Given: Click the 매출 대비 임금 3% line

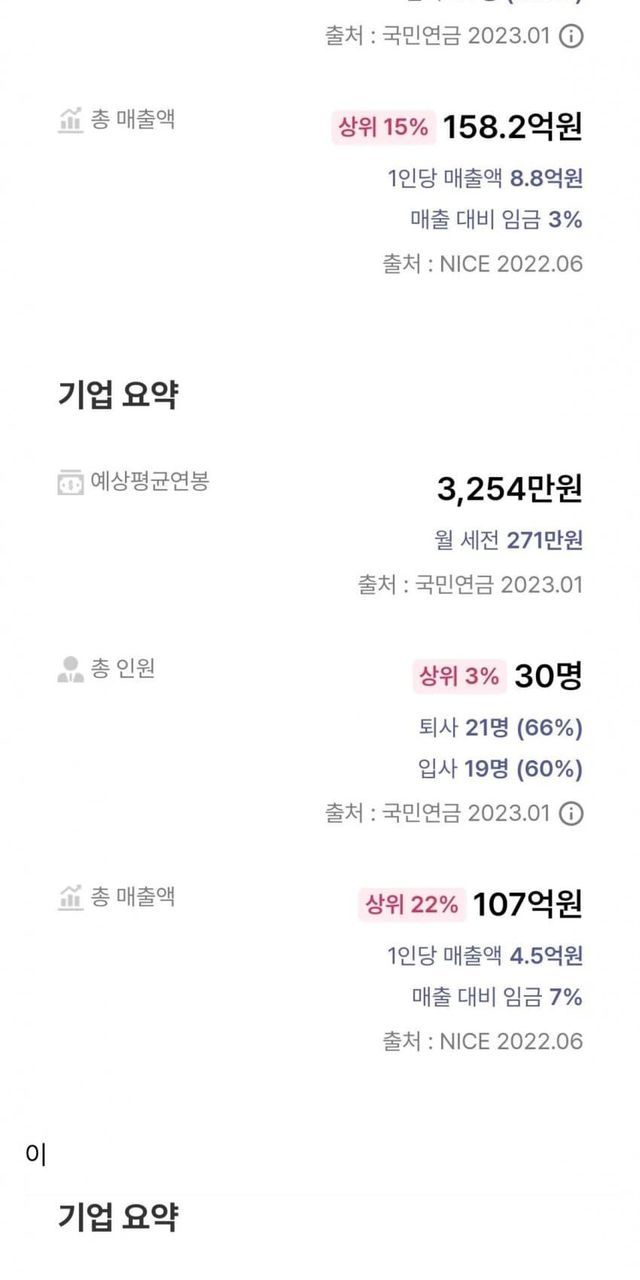Looking at the screenshot, I should 496,220.
